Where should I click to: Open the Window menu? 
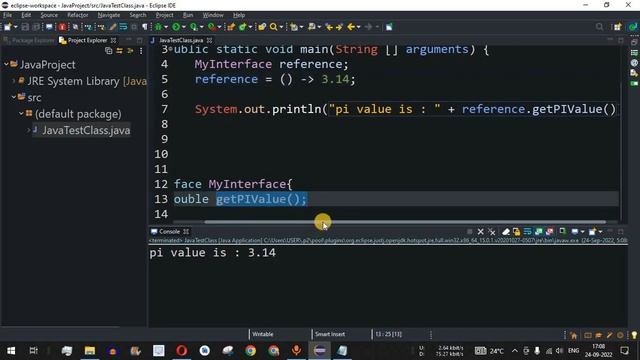(x=213, y=15)
